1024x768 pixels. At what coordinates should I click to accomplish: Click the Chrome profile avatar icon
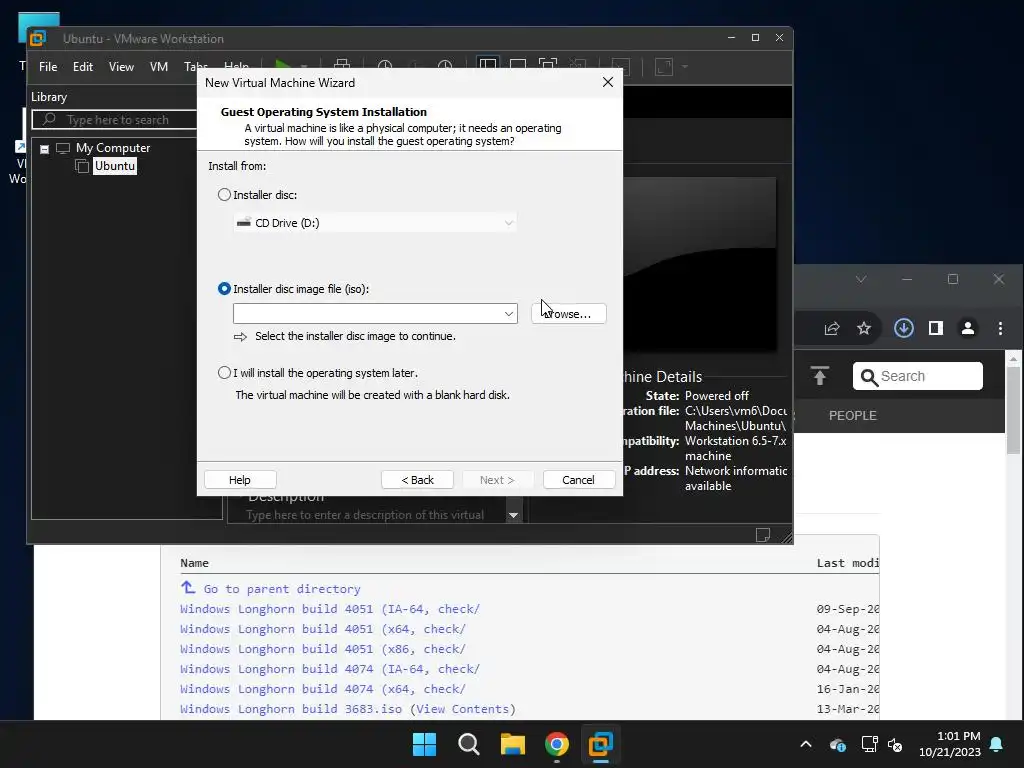[968, 328]
